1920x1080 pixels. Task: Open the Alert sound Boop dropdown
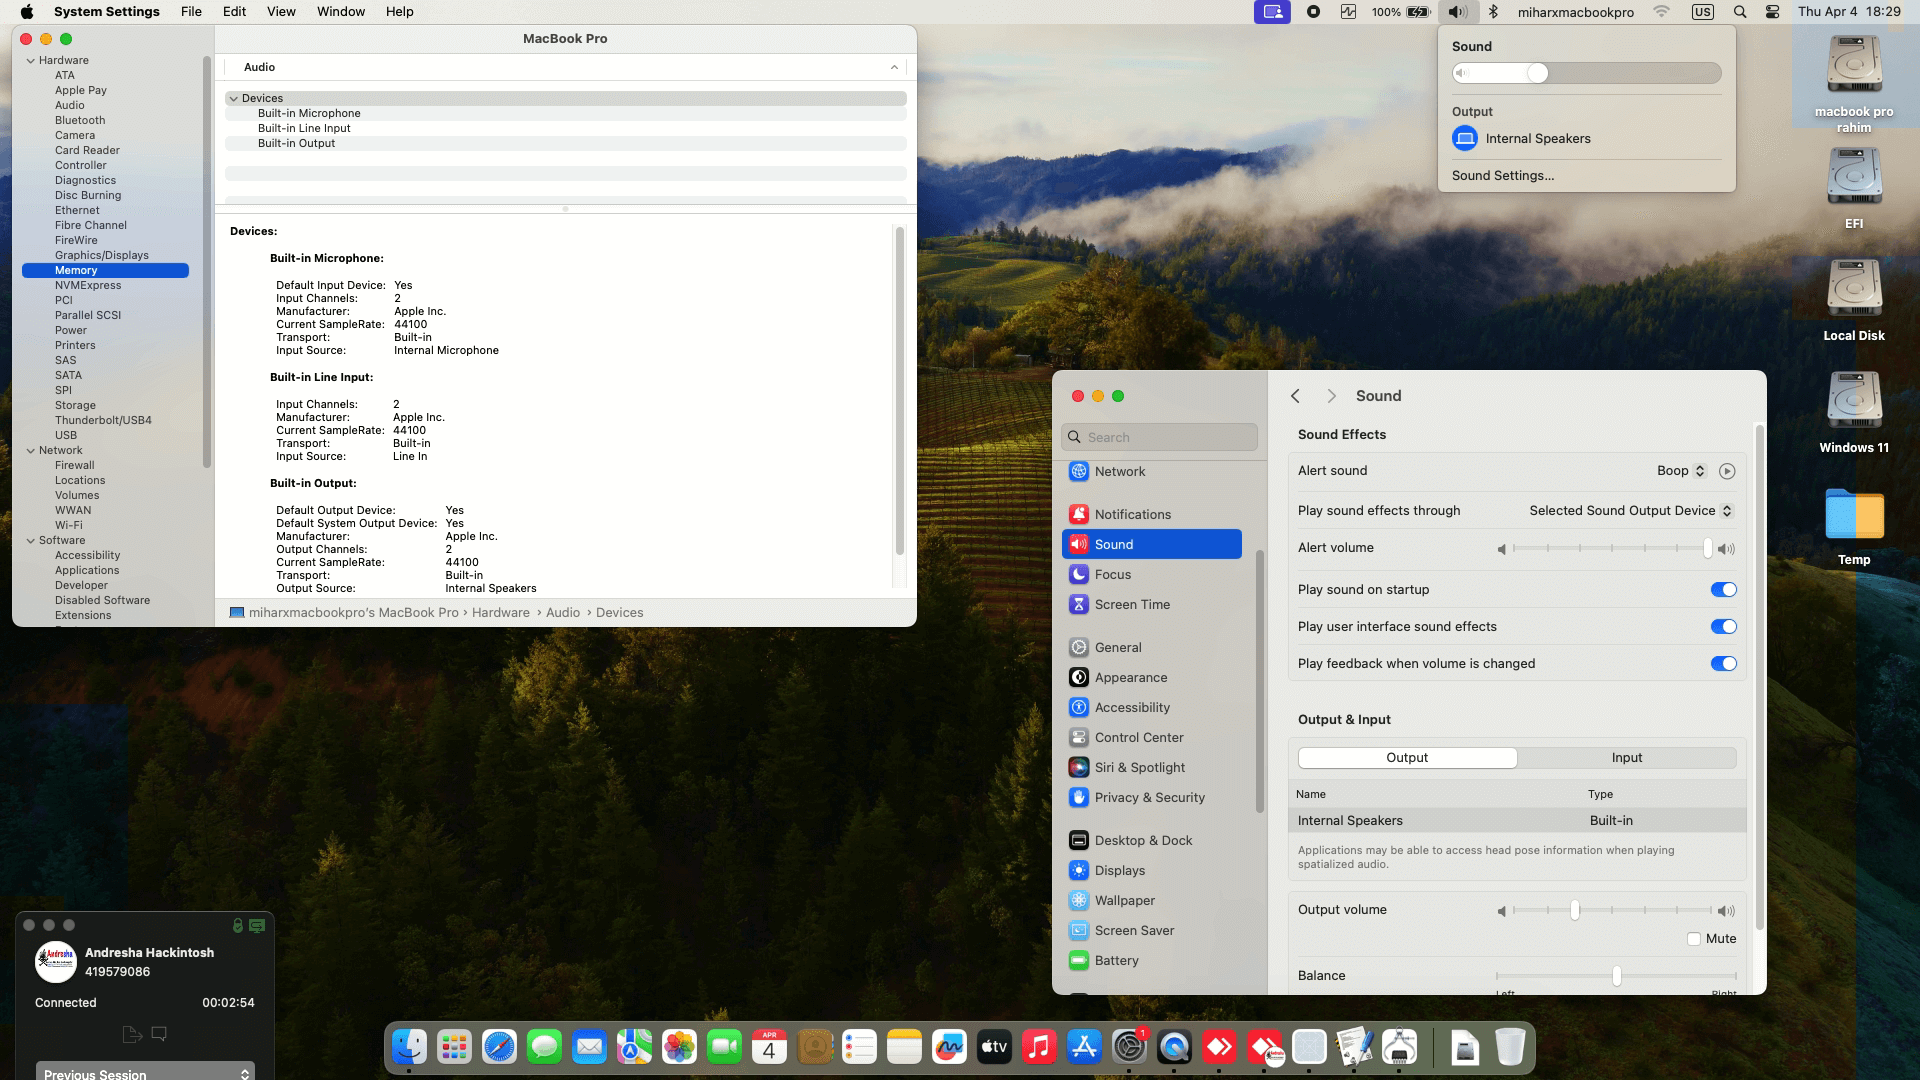[1681, 471]
